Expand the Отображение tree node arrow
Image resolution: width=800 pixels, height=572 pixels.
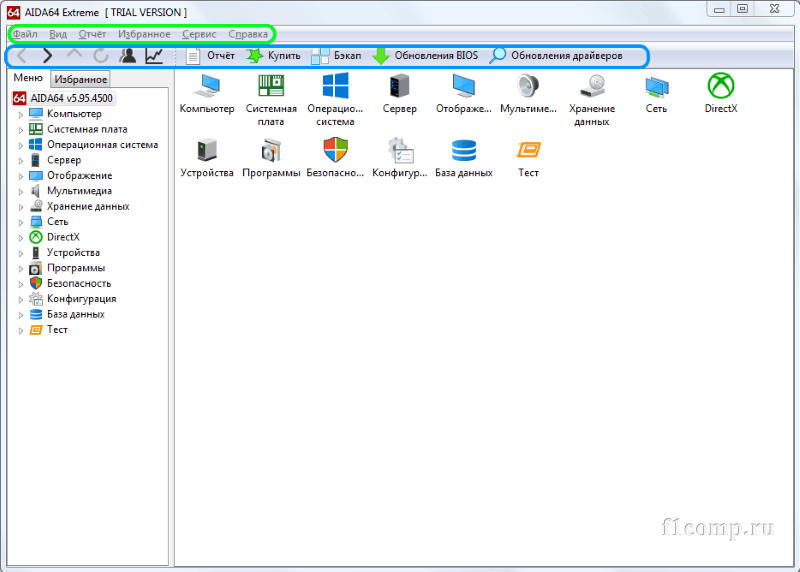pos(21,177)
